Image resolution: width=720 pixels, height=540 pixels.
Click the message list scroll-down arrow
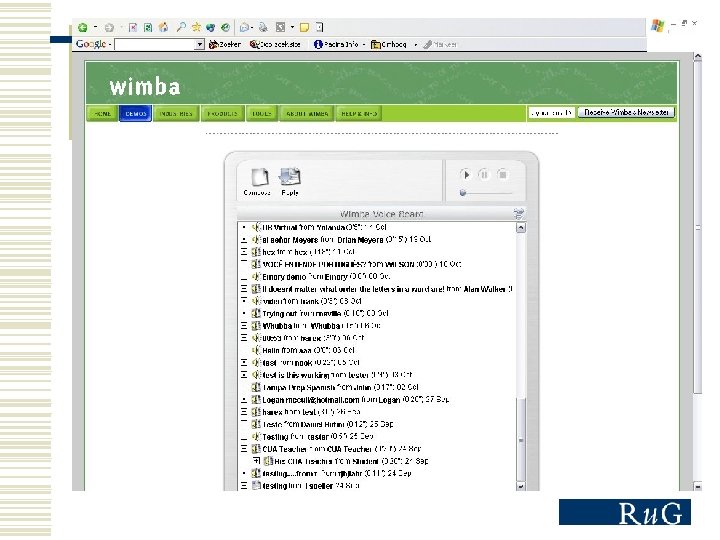[521, 486]
